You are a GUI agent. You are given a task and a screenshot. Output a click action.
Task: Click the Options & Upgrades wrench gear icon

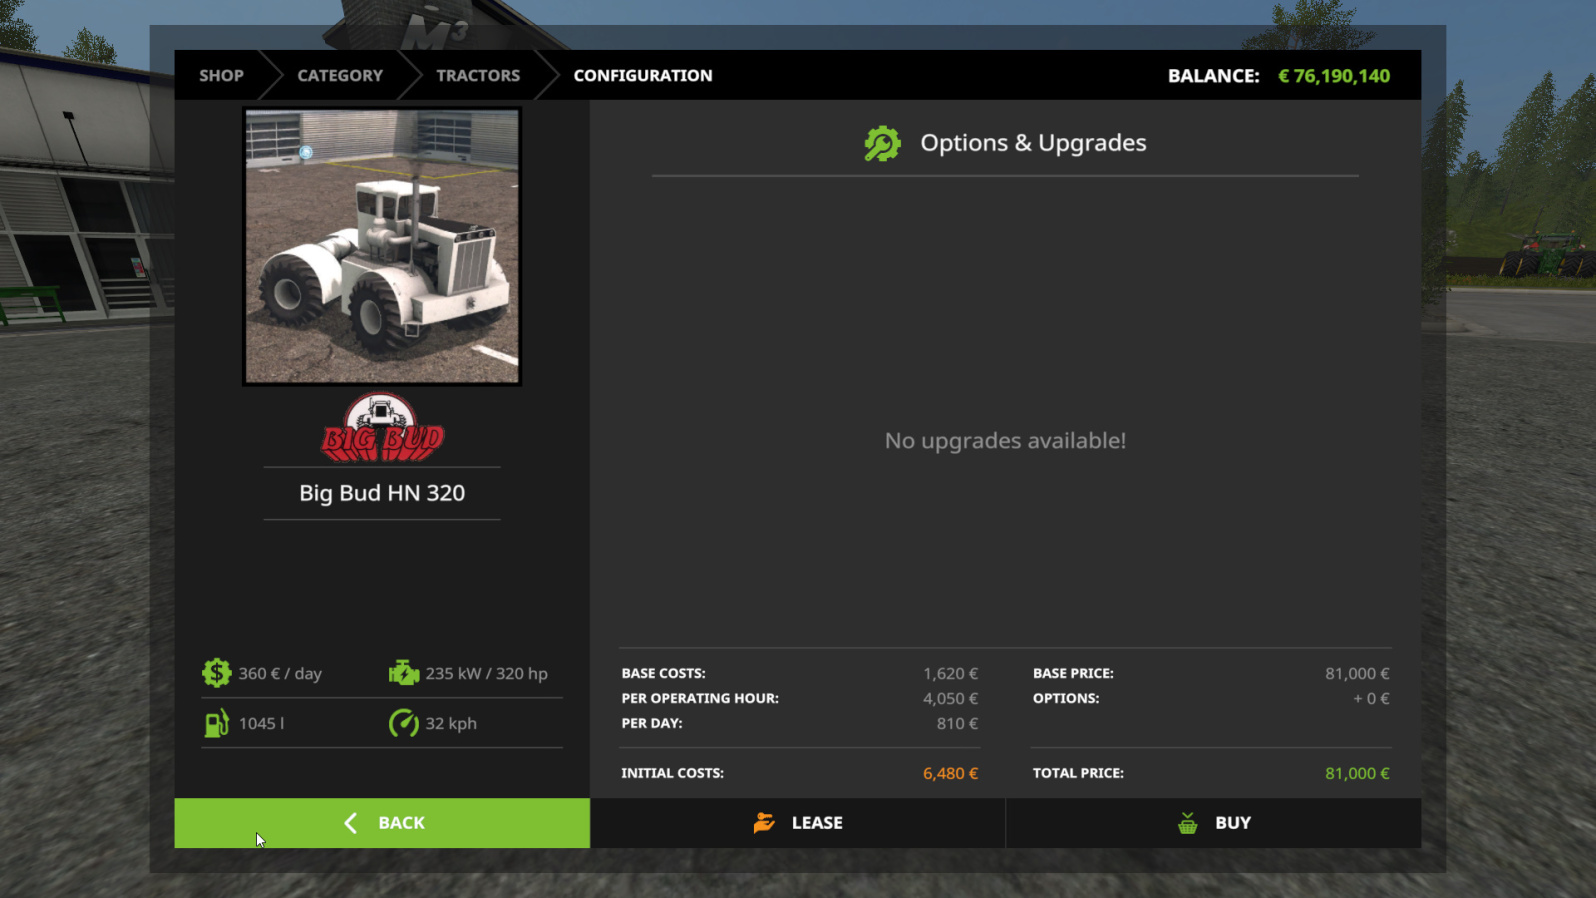(x=882, y=144)
